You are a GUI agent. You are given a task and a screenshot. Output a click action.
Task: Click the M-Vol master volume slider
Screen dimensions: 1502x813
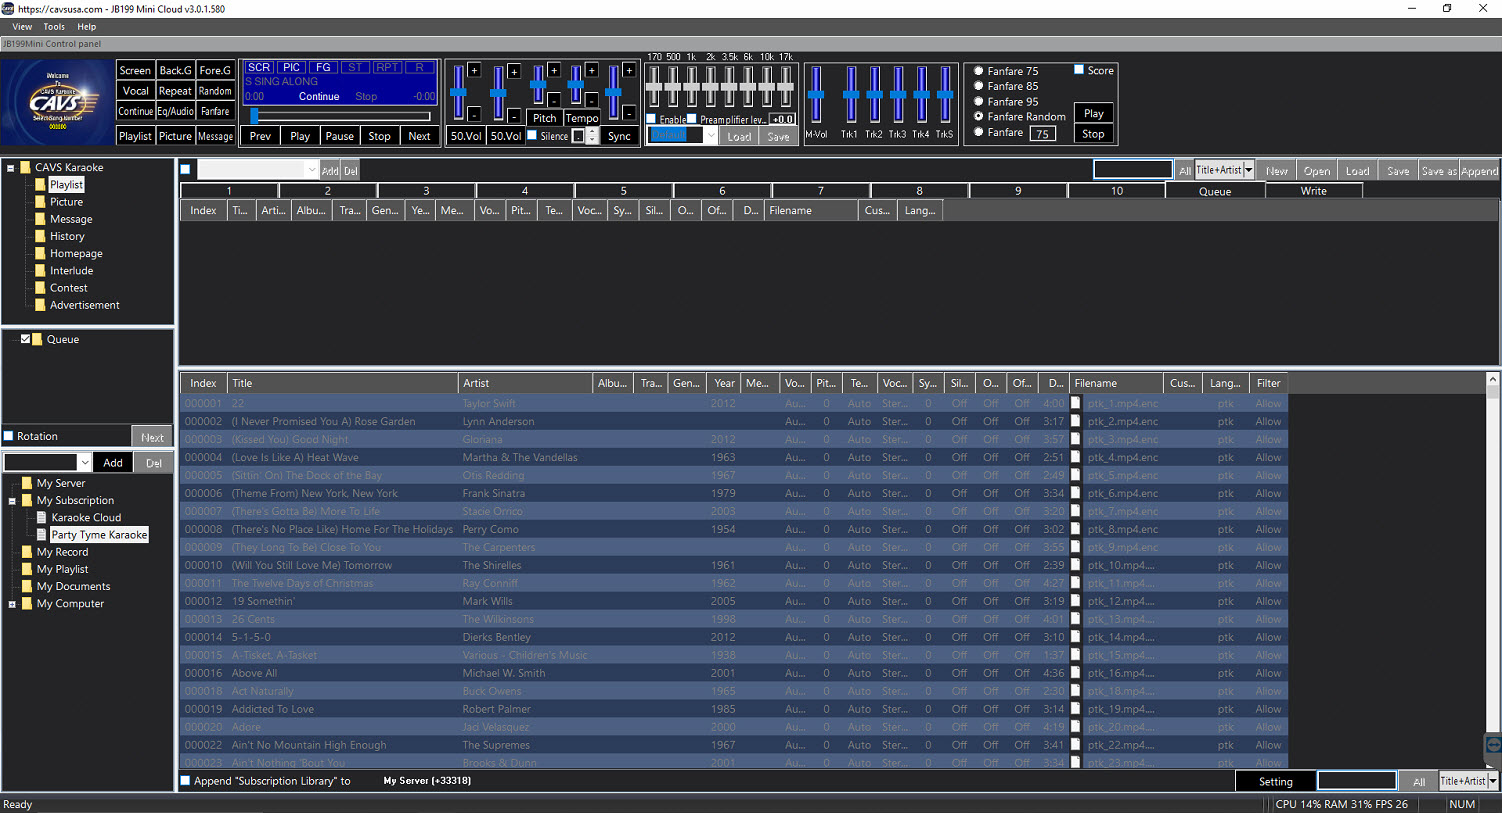pyautogui.click(x=816, y=95)
